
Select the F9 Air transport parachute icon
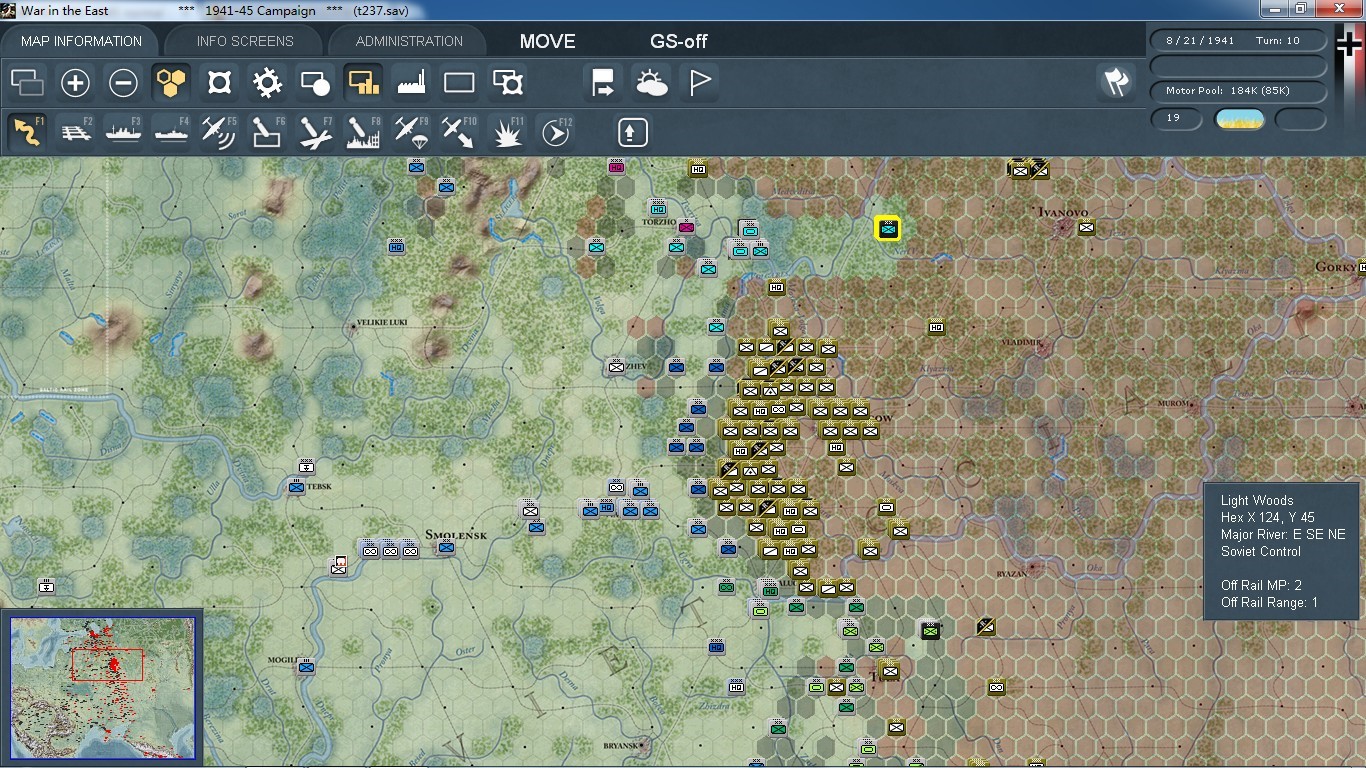[411, 132]
